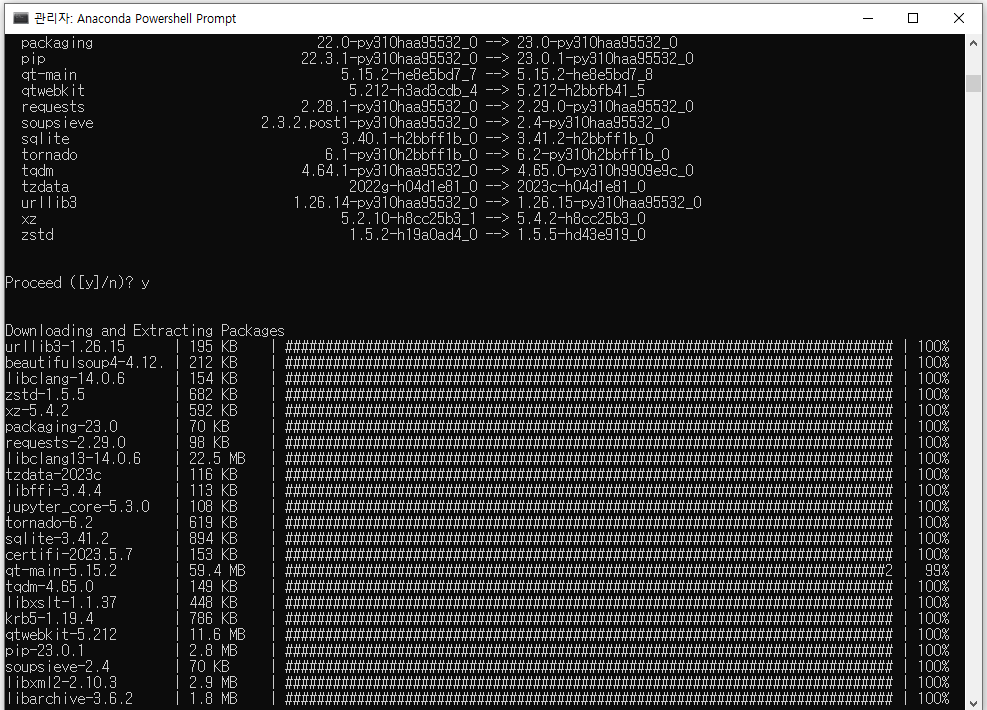Click 'certifi-2023.5.7' download line
The image size is (987, 710).
coord(477,555)
